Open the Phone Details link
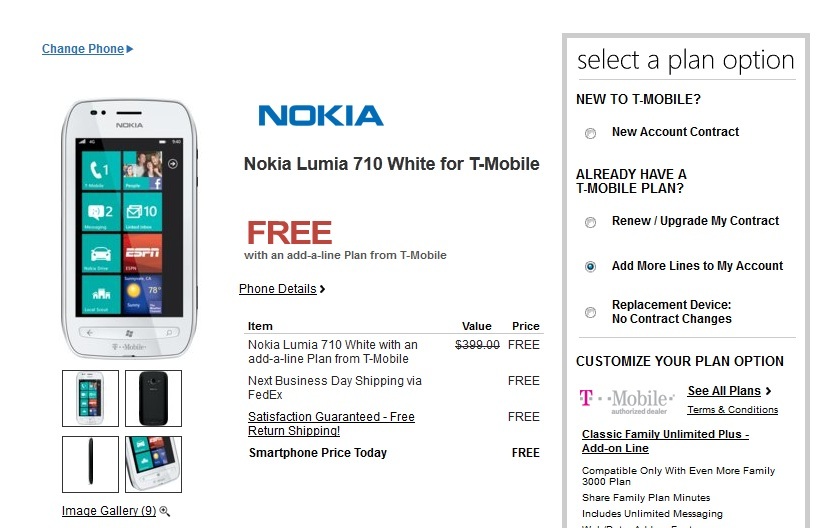825x528 pixels. (x=278, y=289)
